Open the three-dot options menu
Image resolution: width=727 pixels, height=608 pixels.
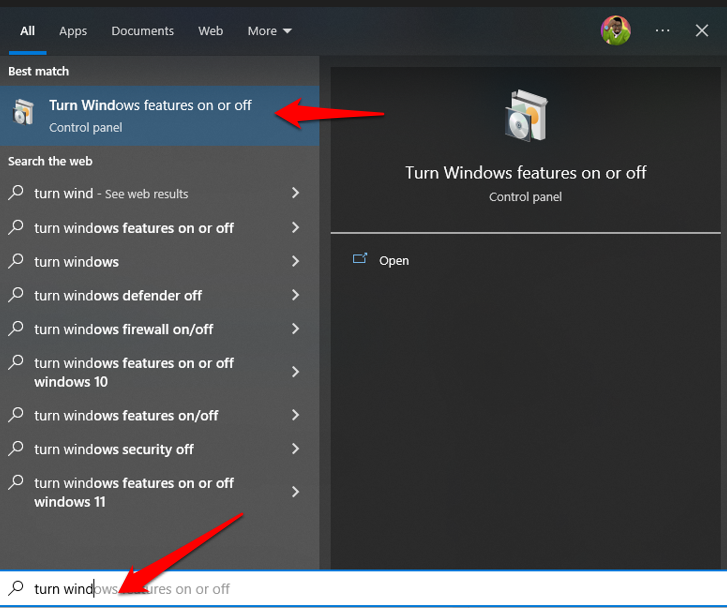pyautogui.click(x=662, y=31)
